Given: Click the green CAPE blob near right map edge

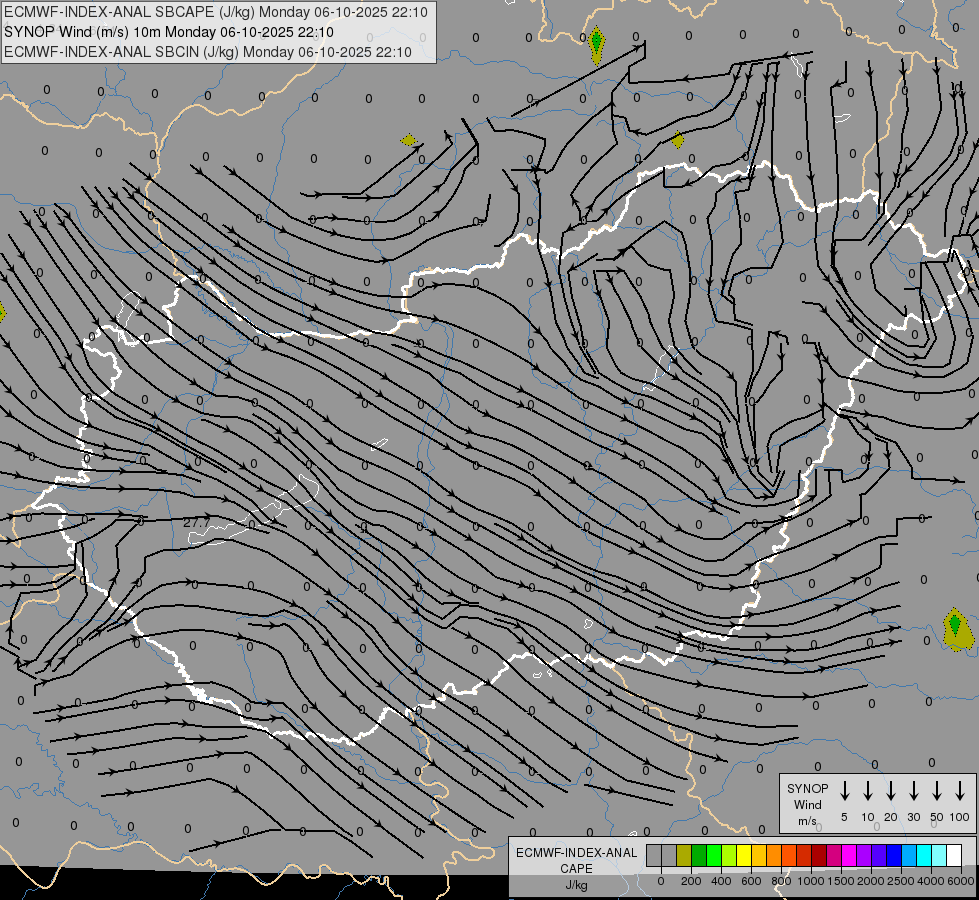Looking at the screenshot, I should point(954,625).
